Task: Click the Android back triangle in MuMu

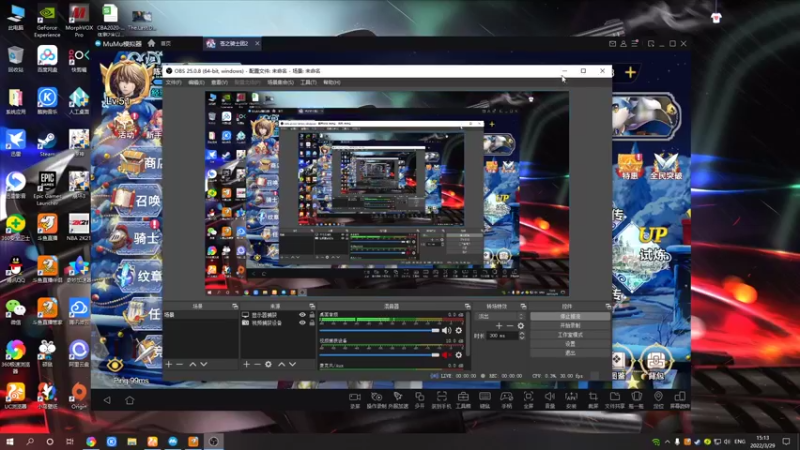Action: tap(107, 401)
